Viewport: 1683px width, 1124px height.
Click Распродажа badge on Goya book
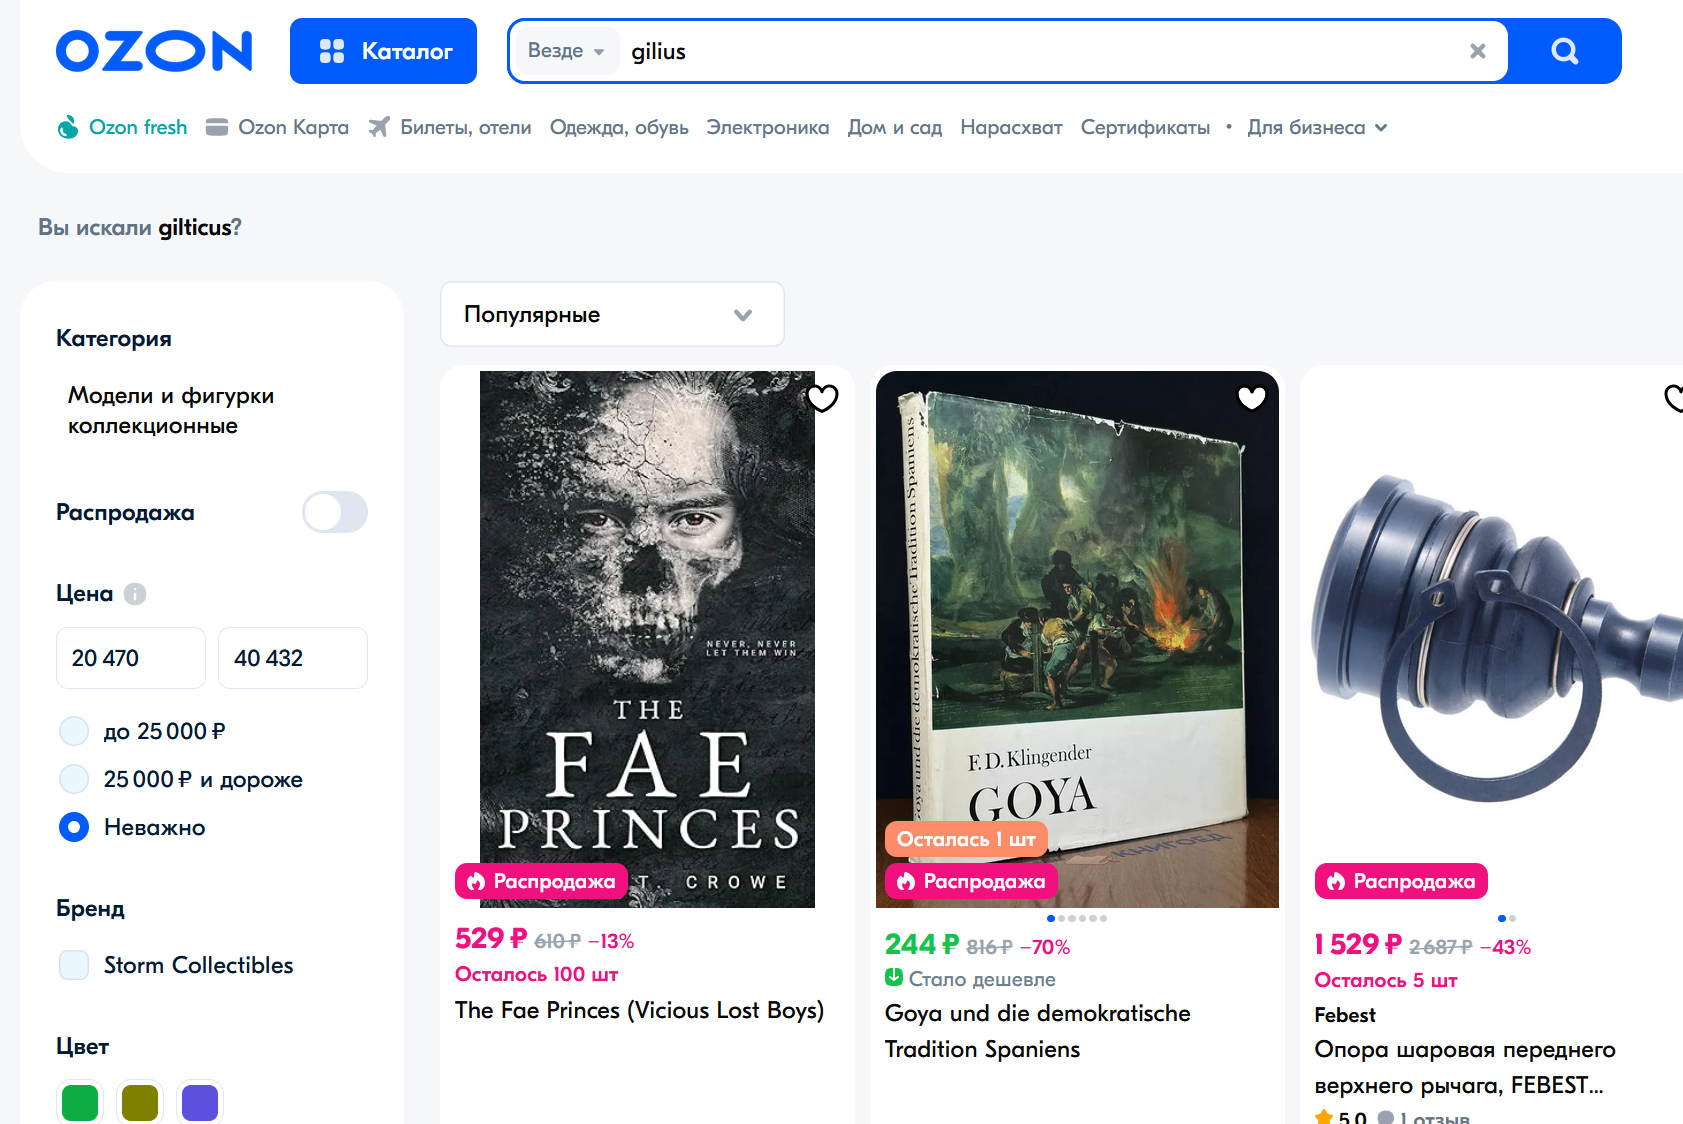click(971, 881)
